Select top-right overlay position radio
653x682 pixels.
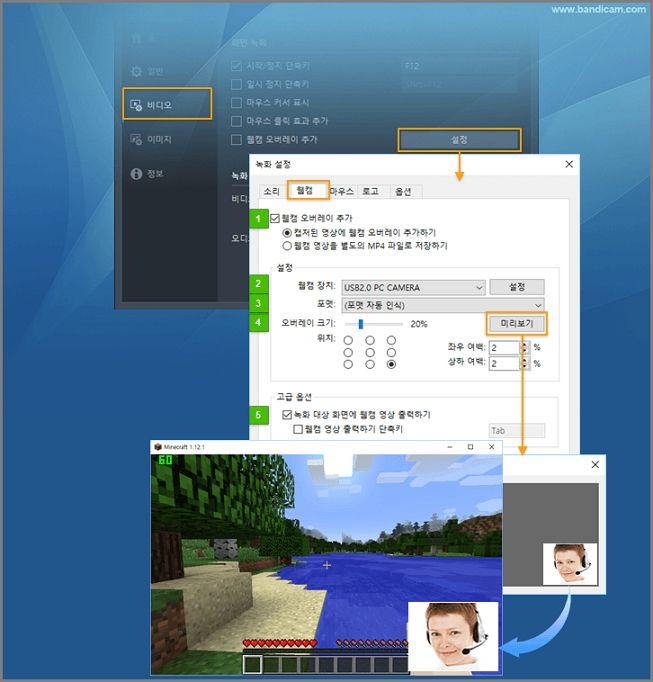tap(392, 340)
